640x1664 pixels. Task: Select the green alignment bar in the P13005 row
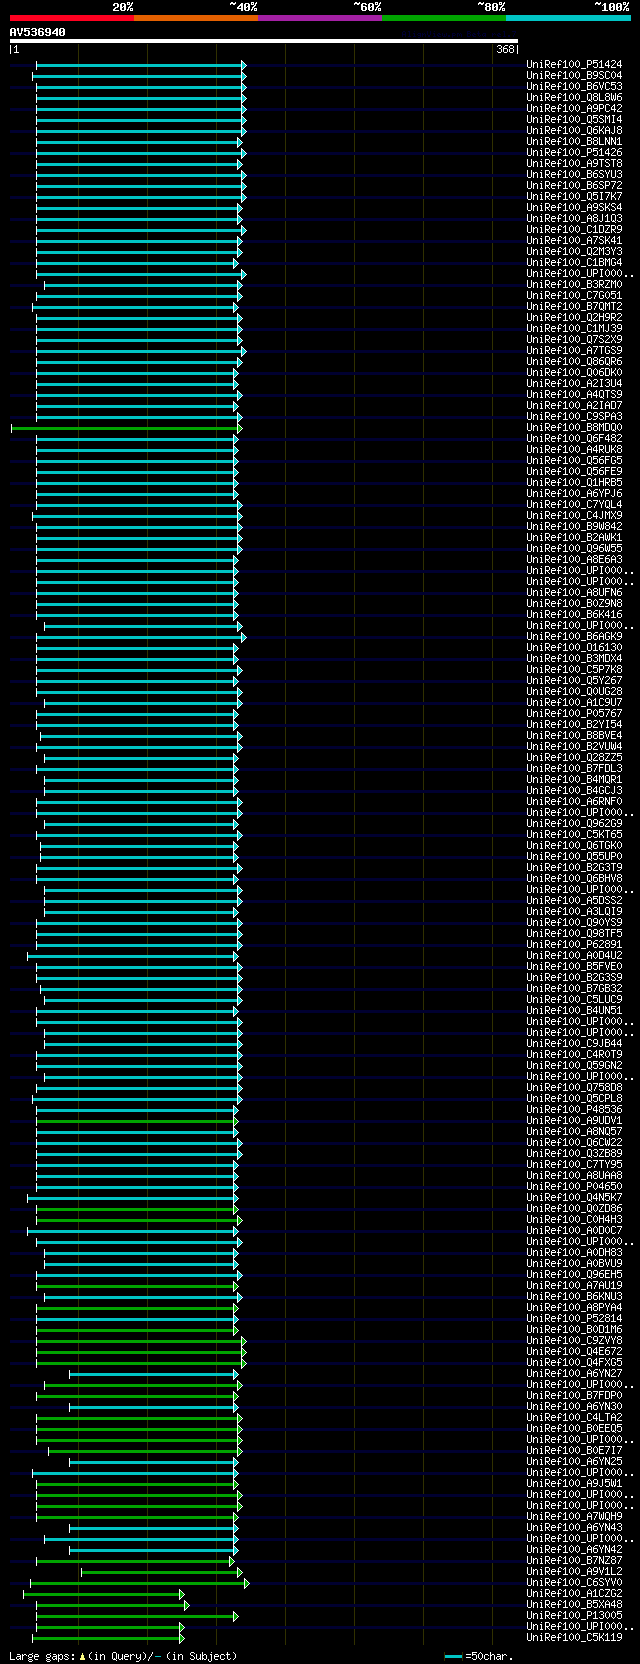(137, 1616)
